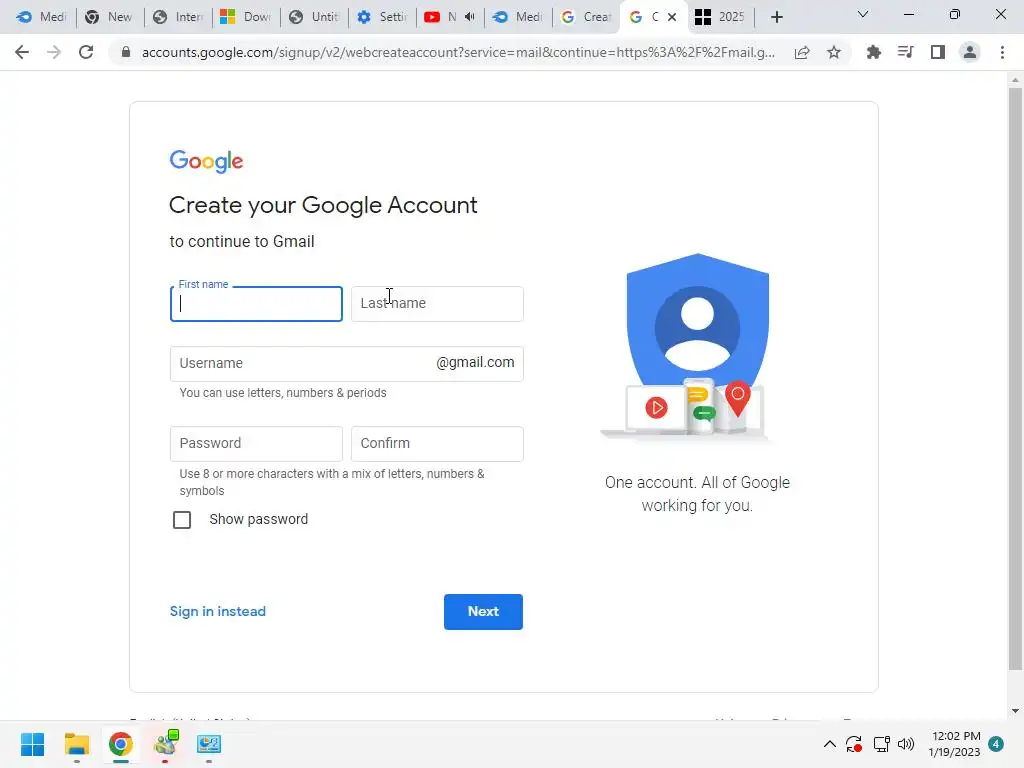Click the Google logo
Screen dimensions: 1024x768
click(x=206, y=161)
